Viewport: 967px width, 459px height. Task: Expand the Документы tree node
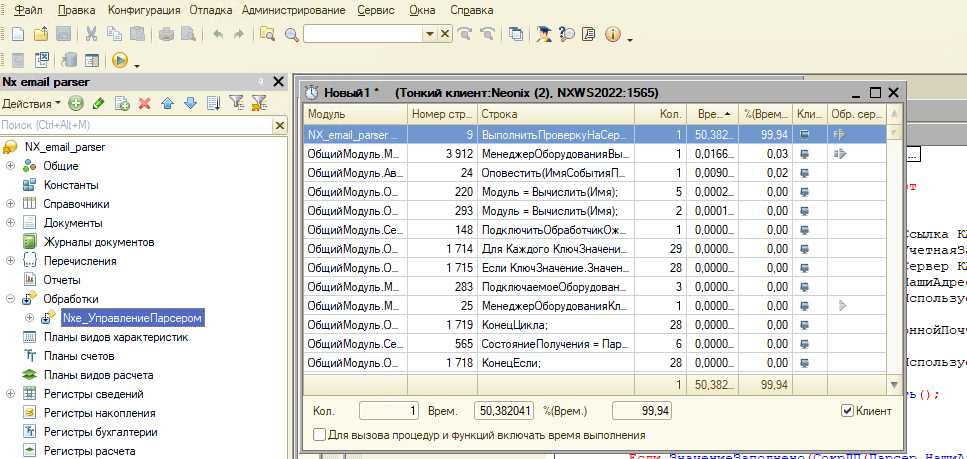click(9, 223)
